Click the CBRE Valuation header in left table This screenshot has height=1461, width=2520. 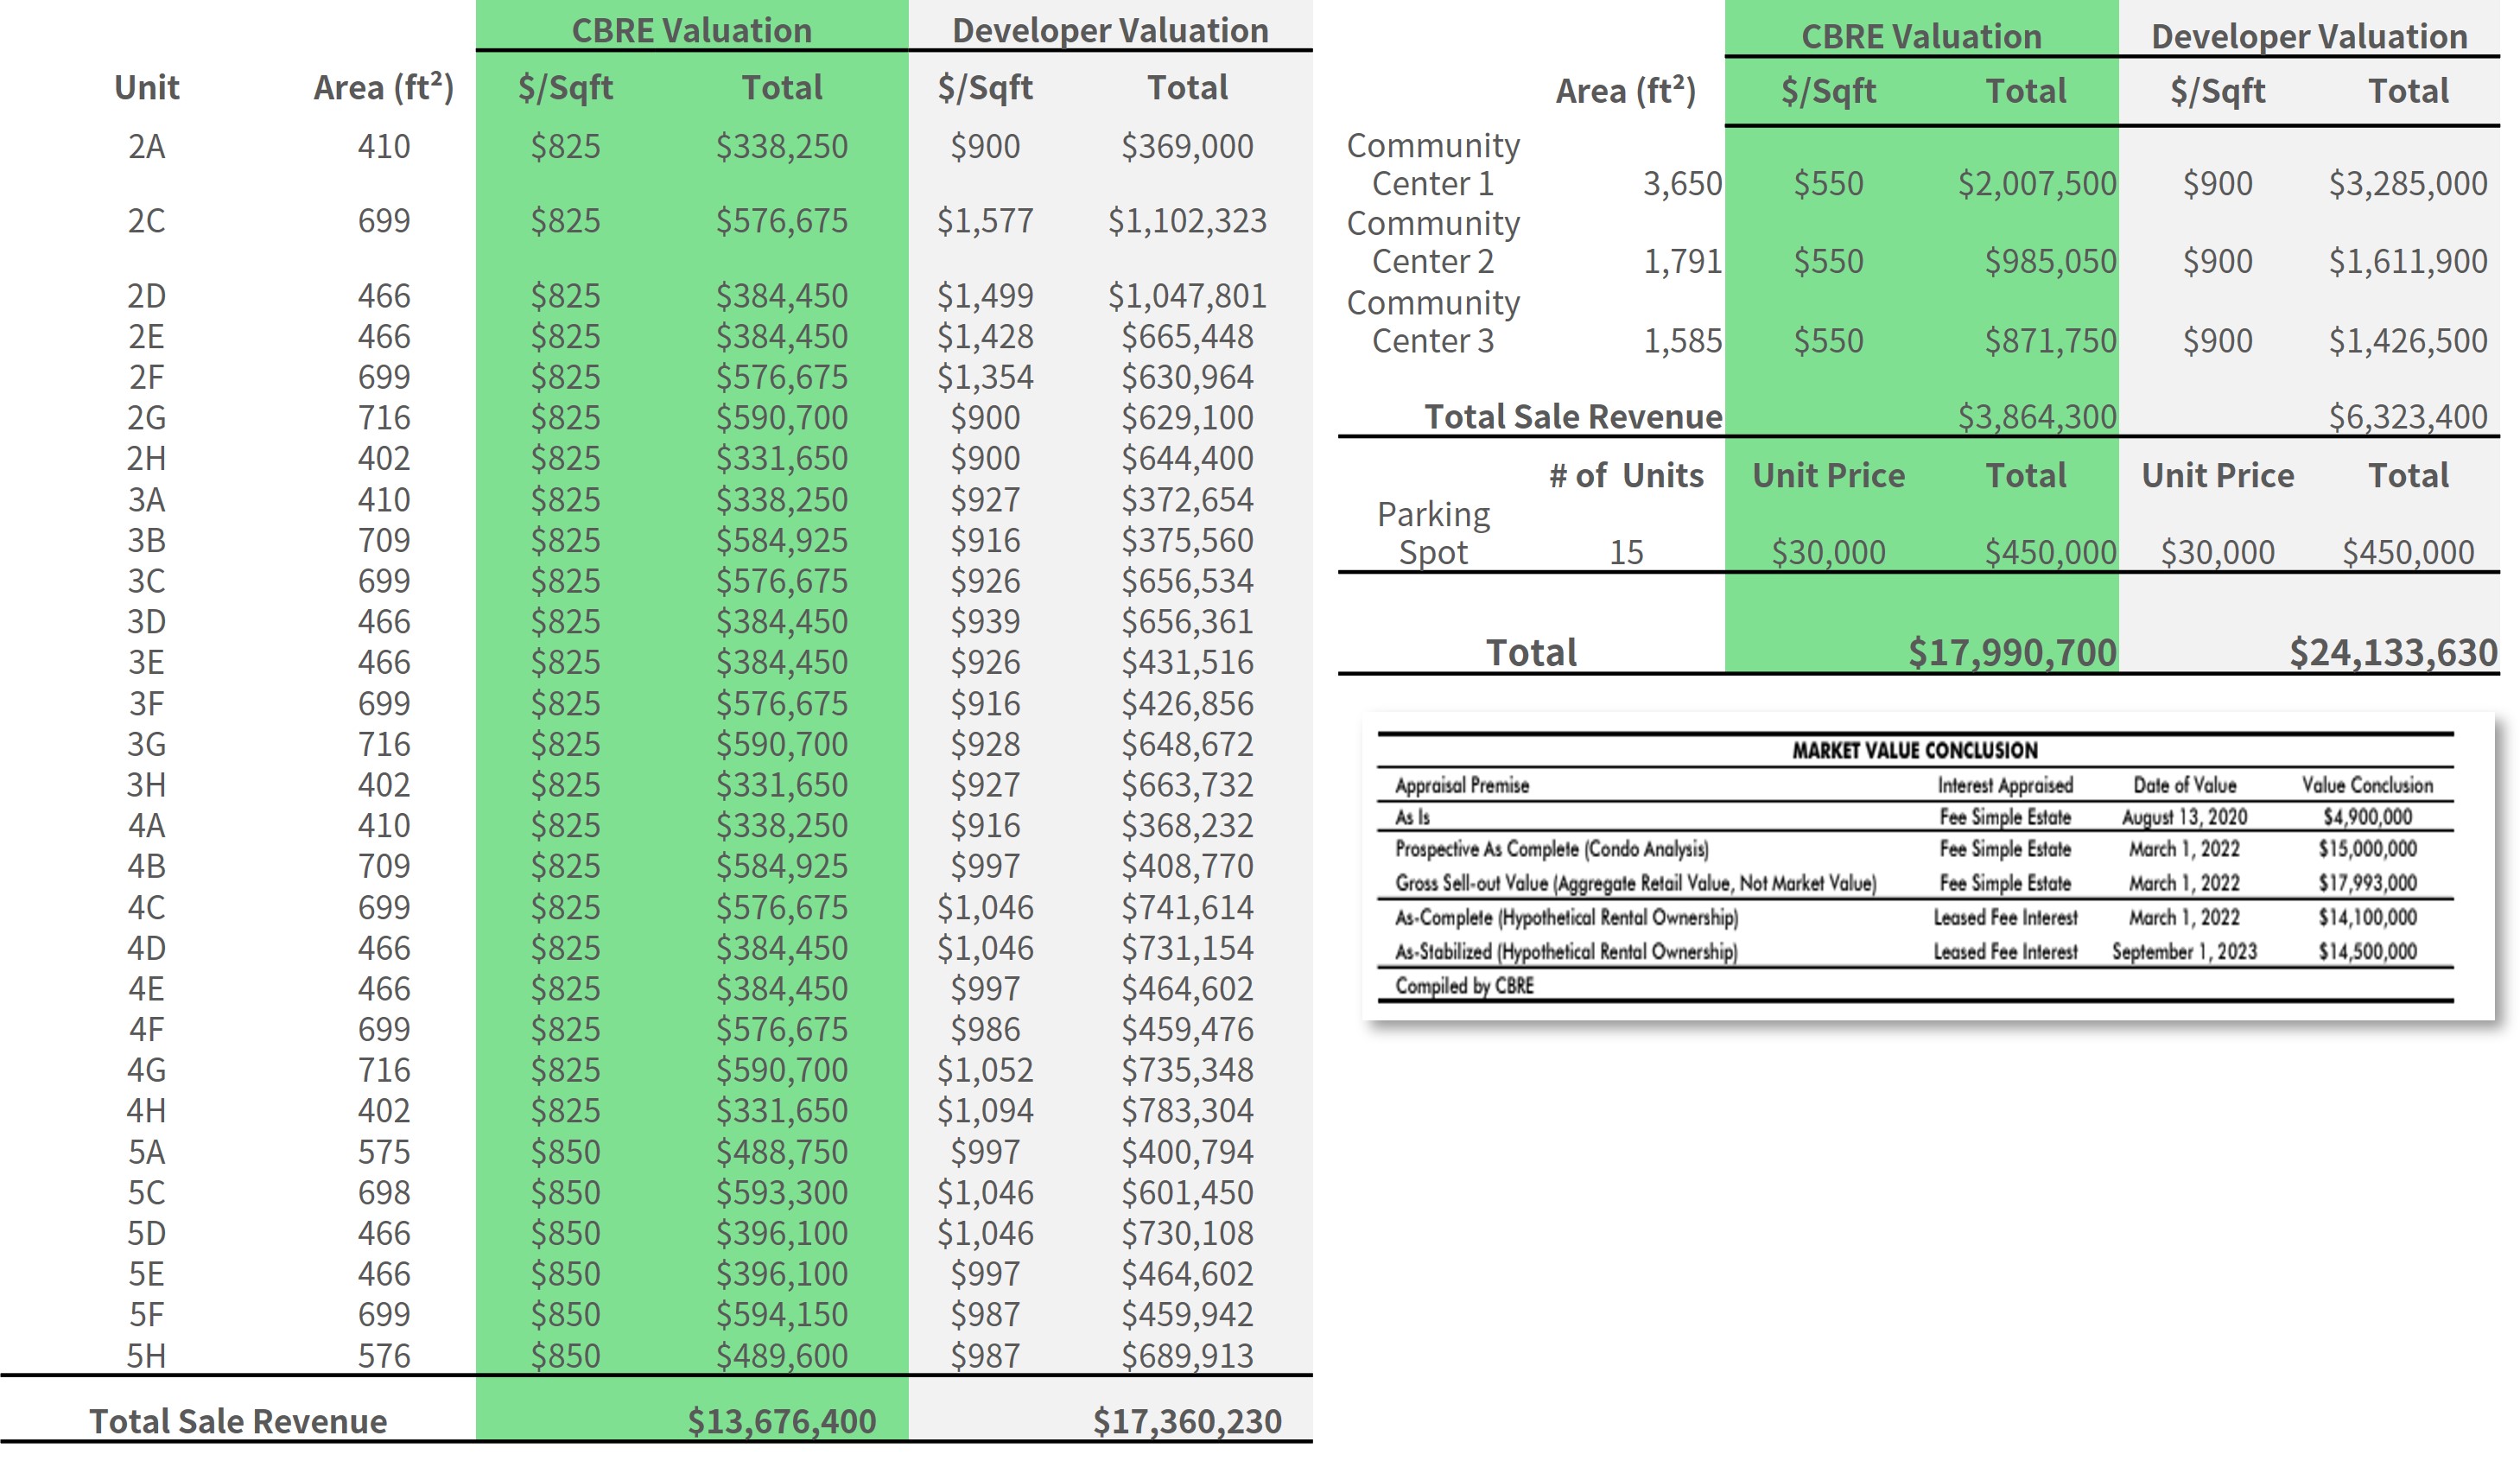point(691,31)
